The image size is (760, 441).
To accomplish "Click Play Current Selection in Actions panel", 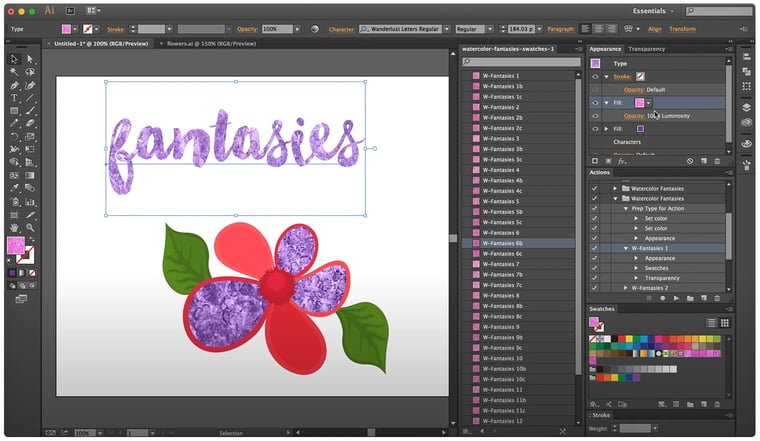I will click(676, 298).
